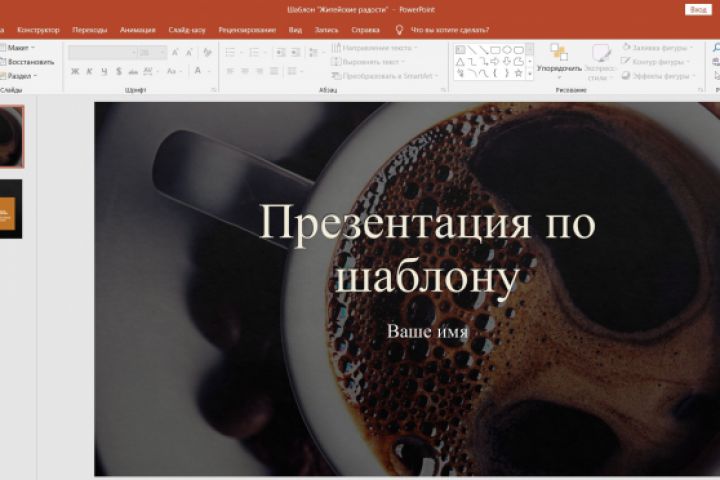
Task: Click Преобразовать в SmartArt
Action: (386, 76)
